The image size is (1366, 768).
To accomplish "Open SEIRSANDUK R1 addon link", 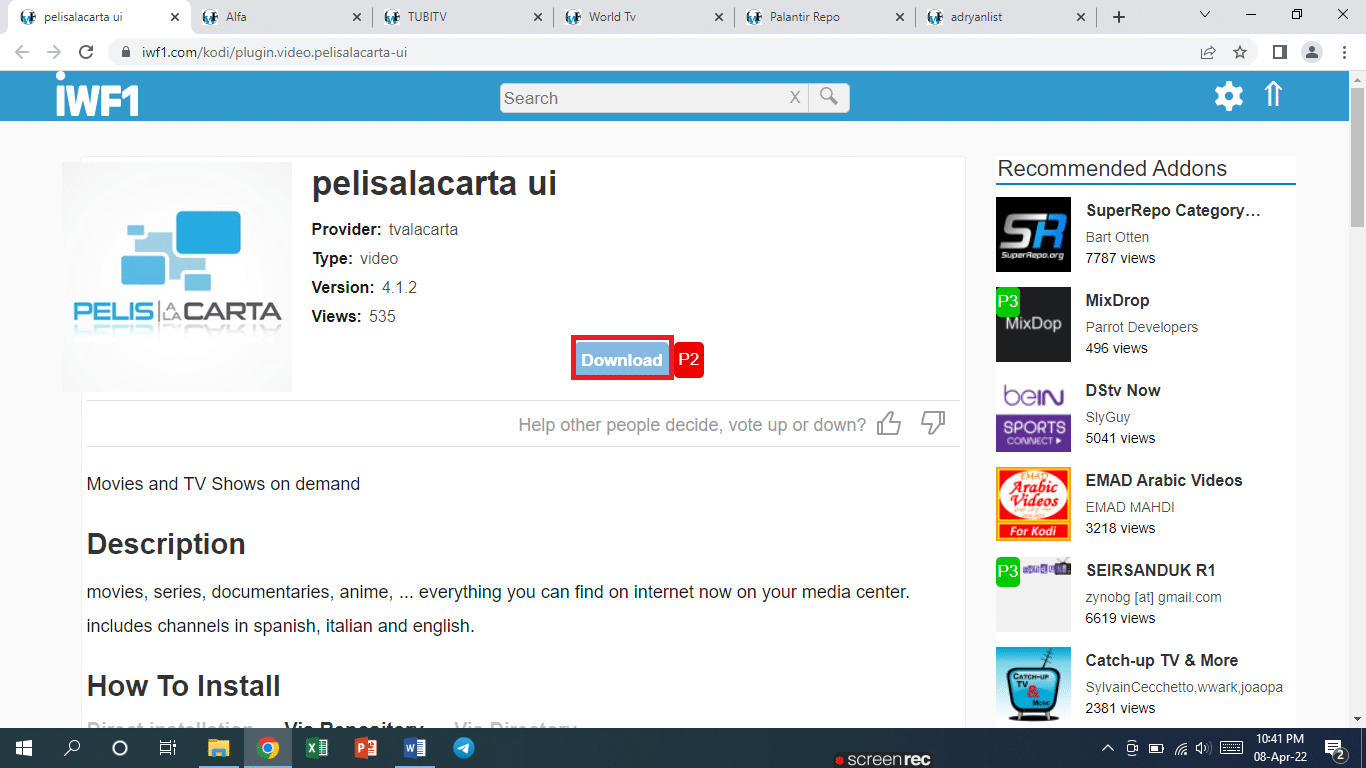I will [x=1150, y=570].
